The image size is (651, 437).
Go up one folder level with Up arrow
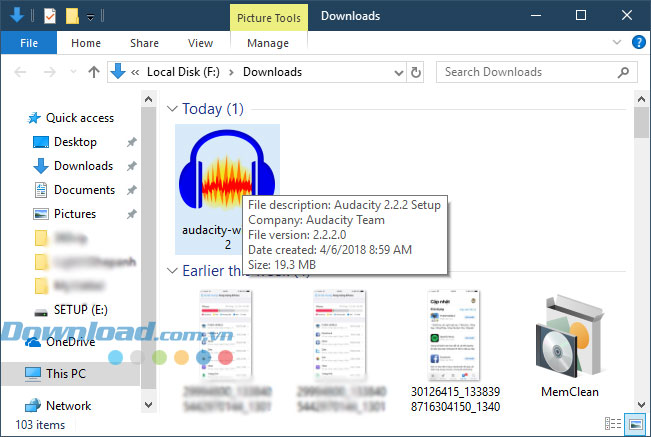[94, 72]
